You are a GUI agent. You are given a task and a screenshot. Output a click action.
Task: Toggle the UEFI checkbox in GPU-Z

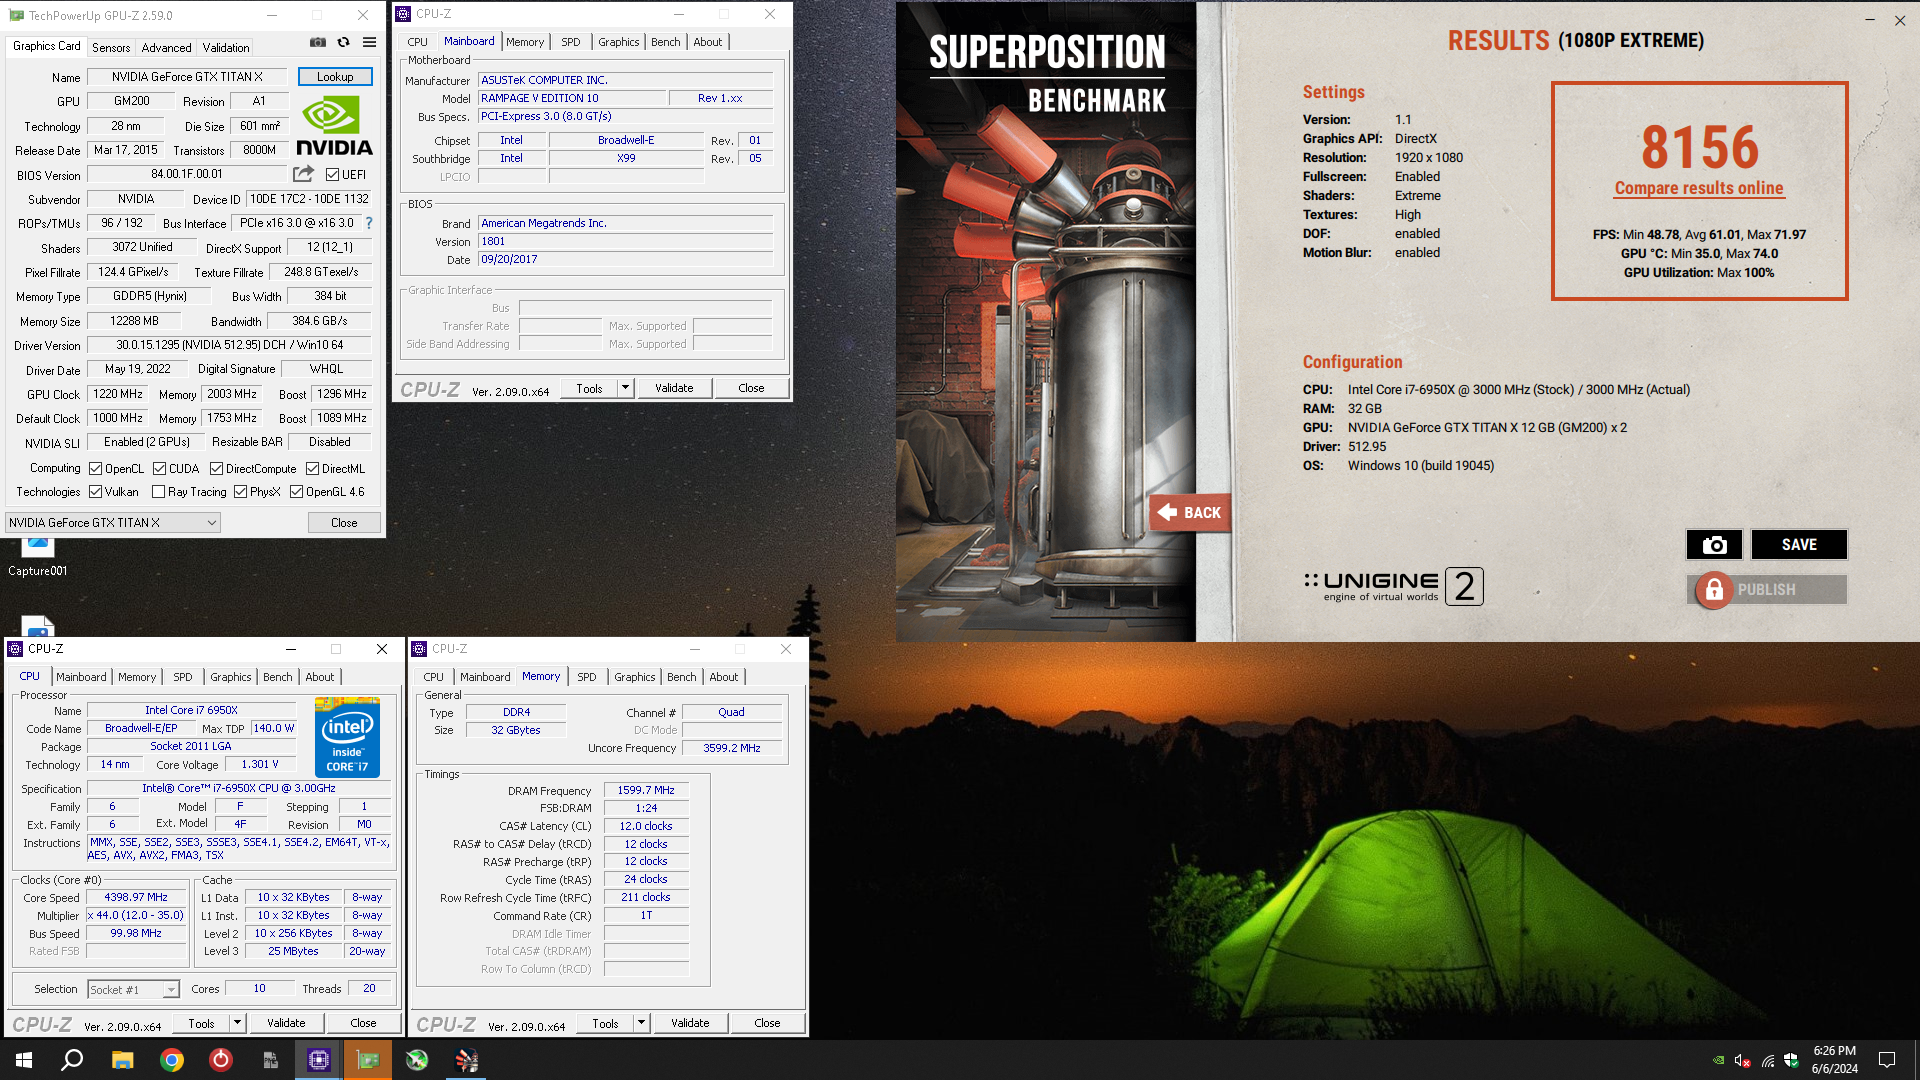(332, 174)
